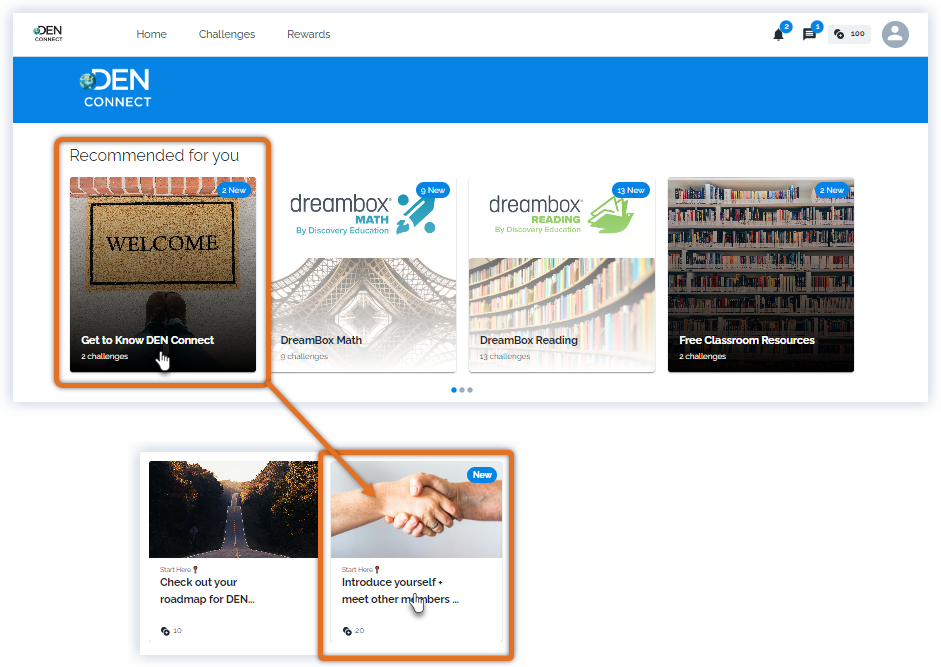This screenshot has width=941, height=667.
Task: Open the DreamBox Math card
Action: point(362,274)
